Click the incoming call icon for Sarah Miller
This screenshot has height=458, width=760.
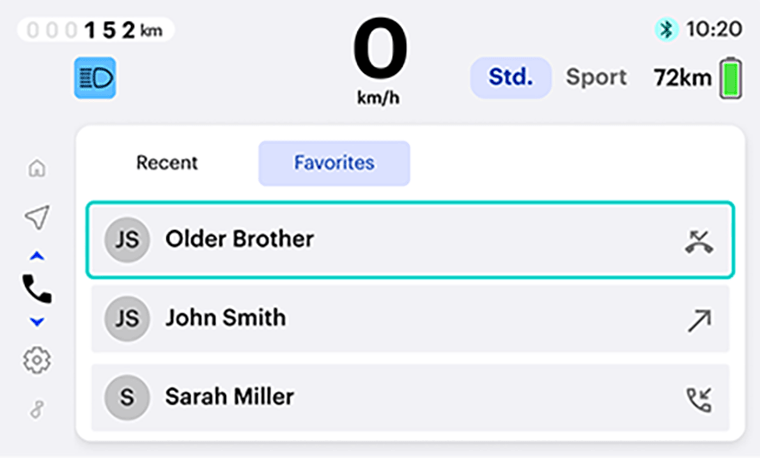click(x=699, y=398)
